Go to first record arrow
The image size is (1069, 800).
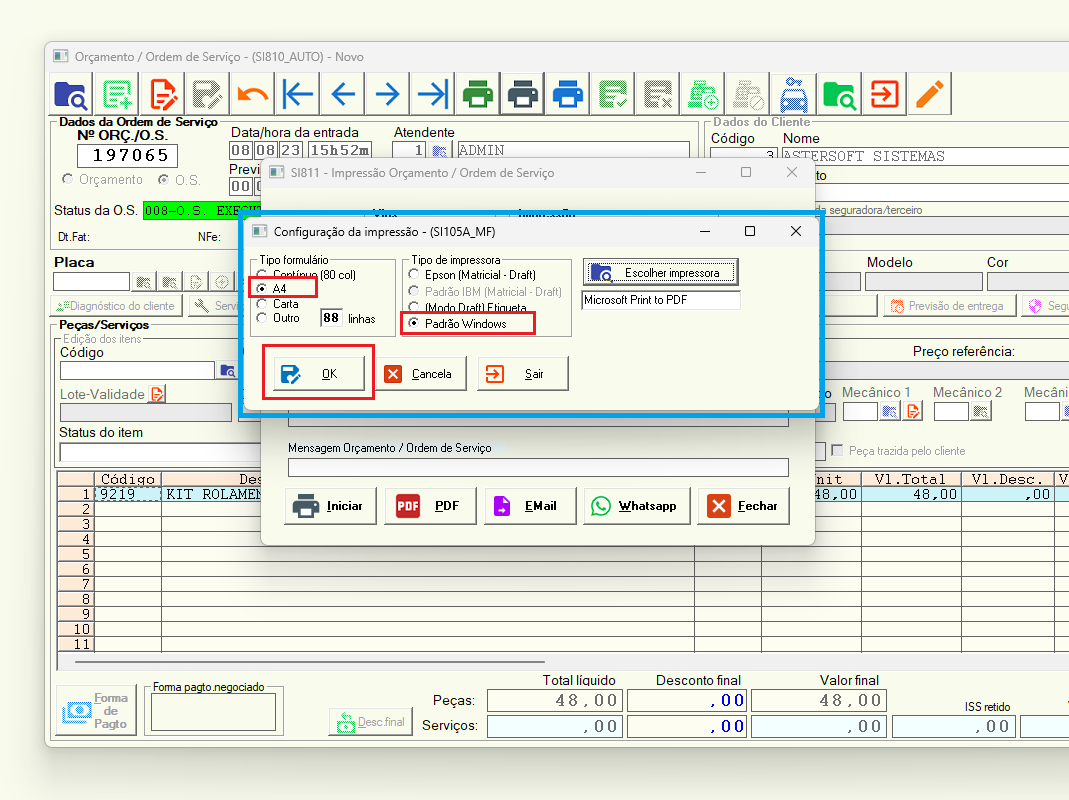[298, 95]
